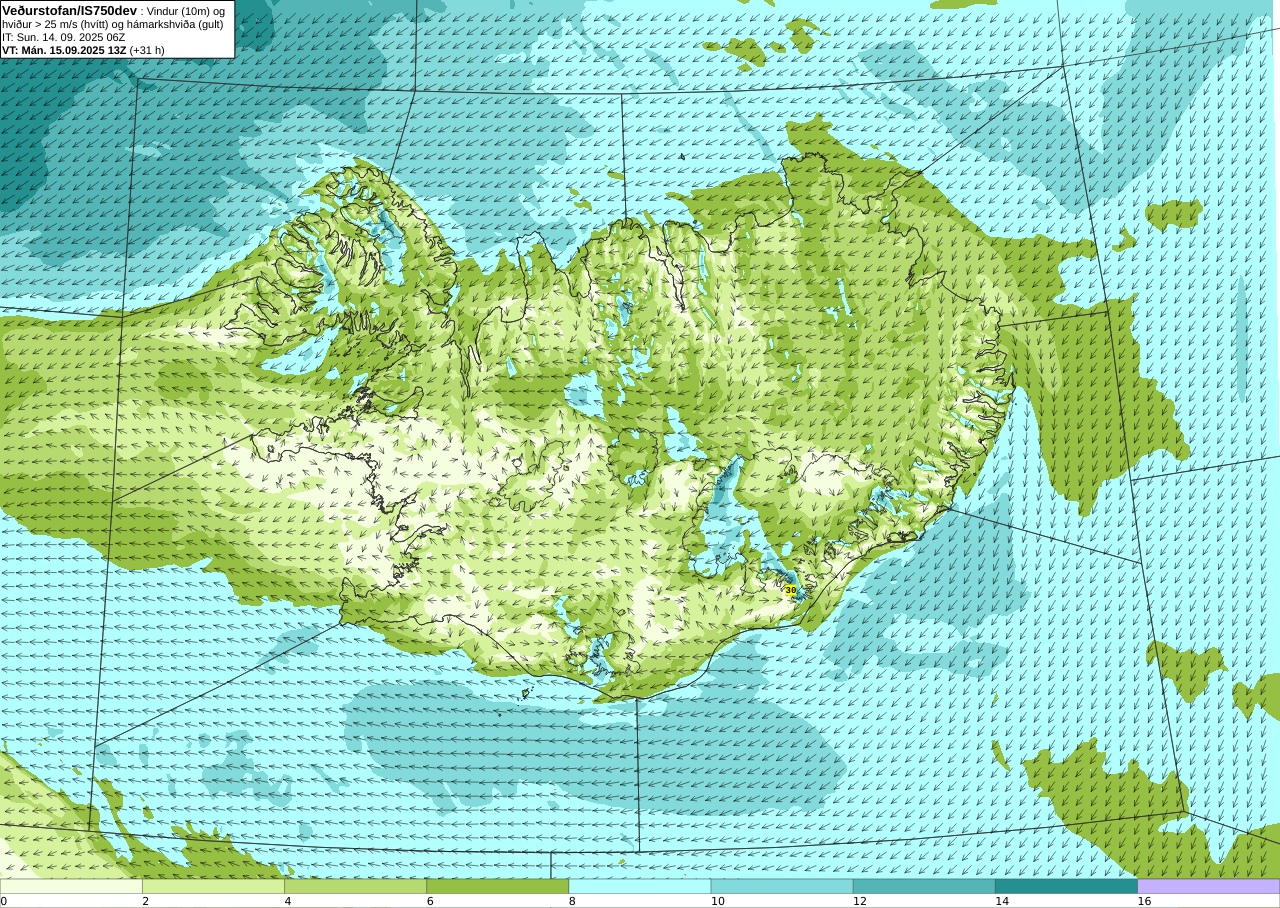1280x908 pixels.
Task: Select the hviður > 25 m/s description line
Action: click(113, 24)
